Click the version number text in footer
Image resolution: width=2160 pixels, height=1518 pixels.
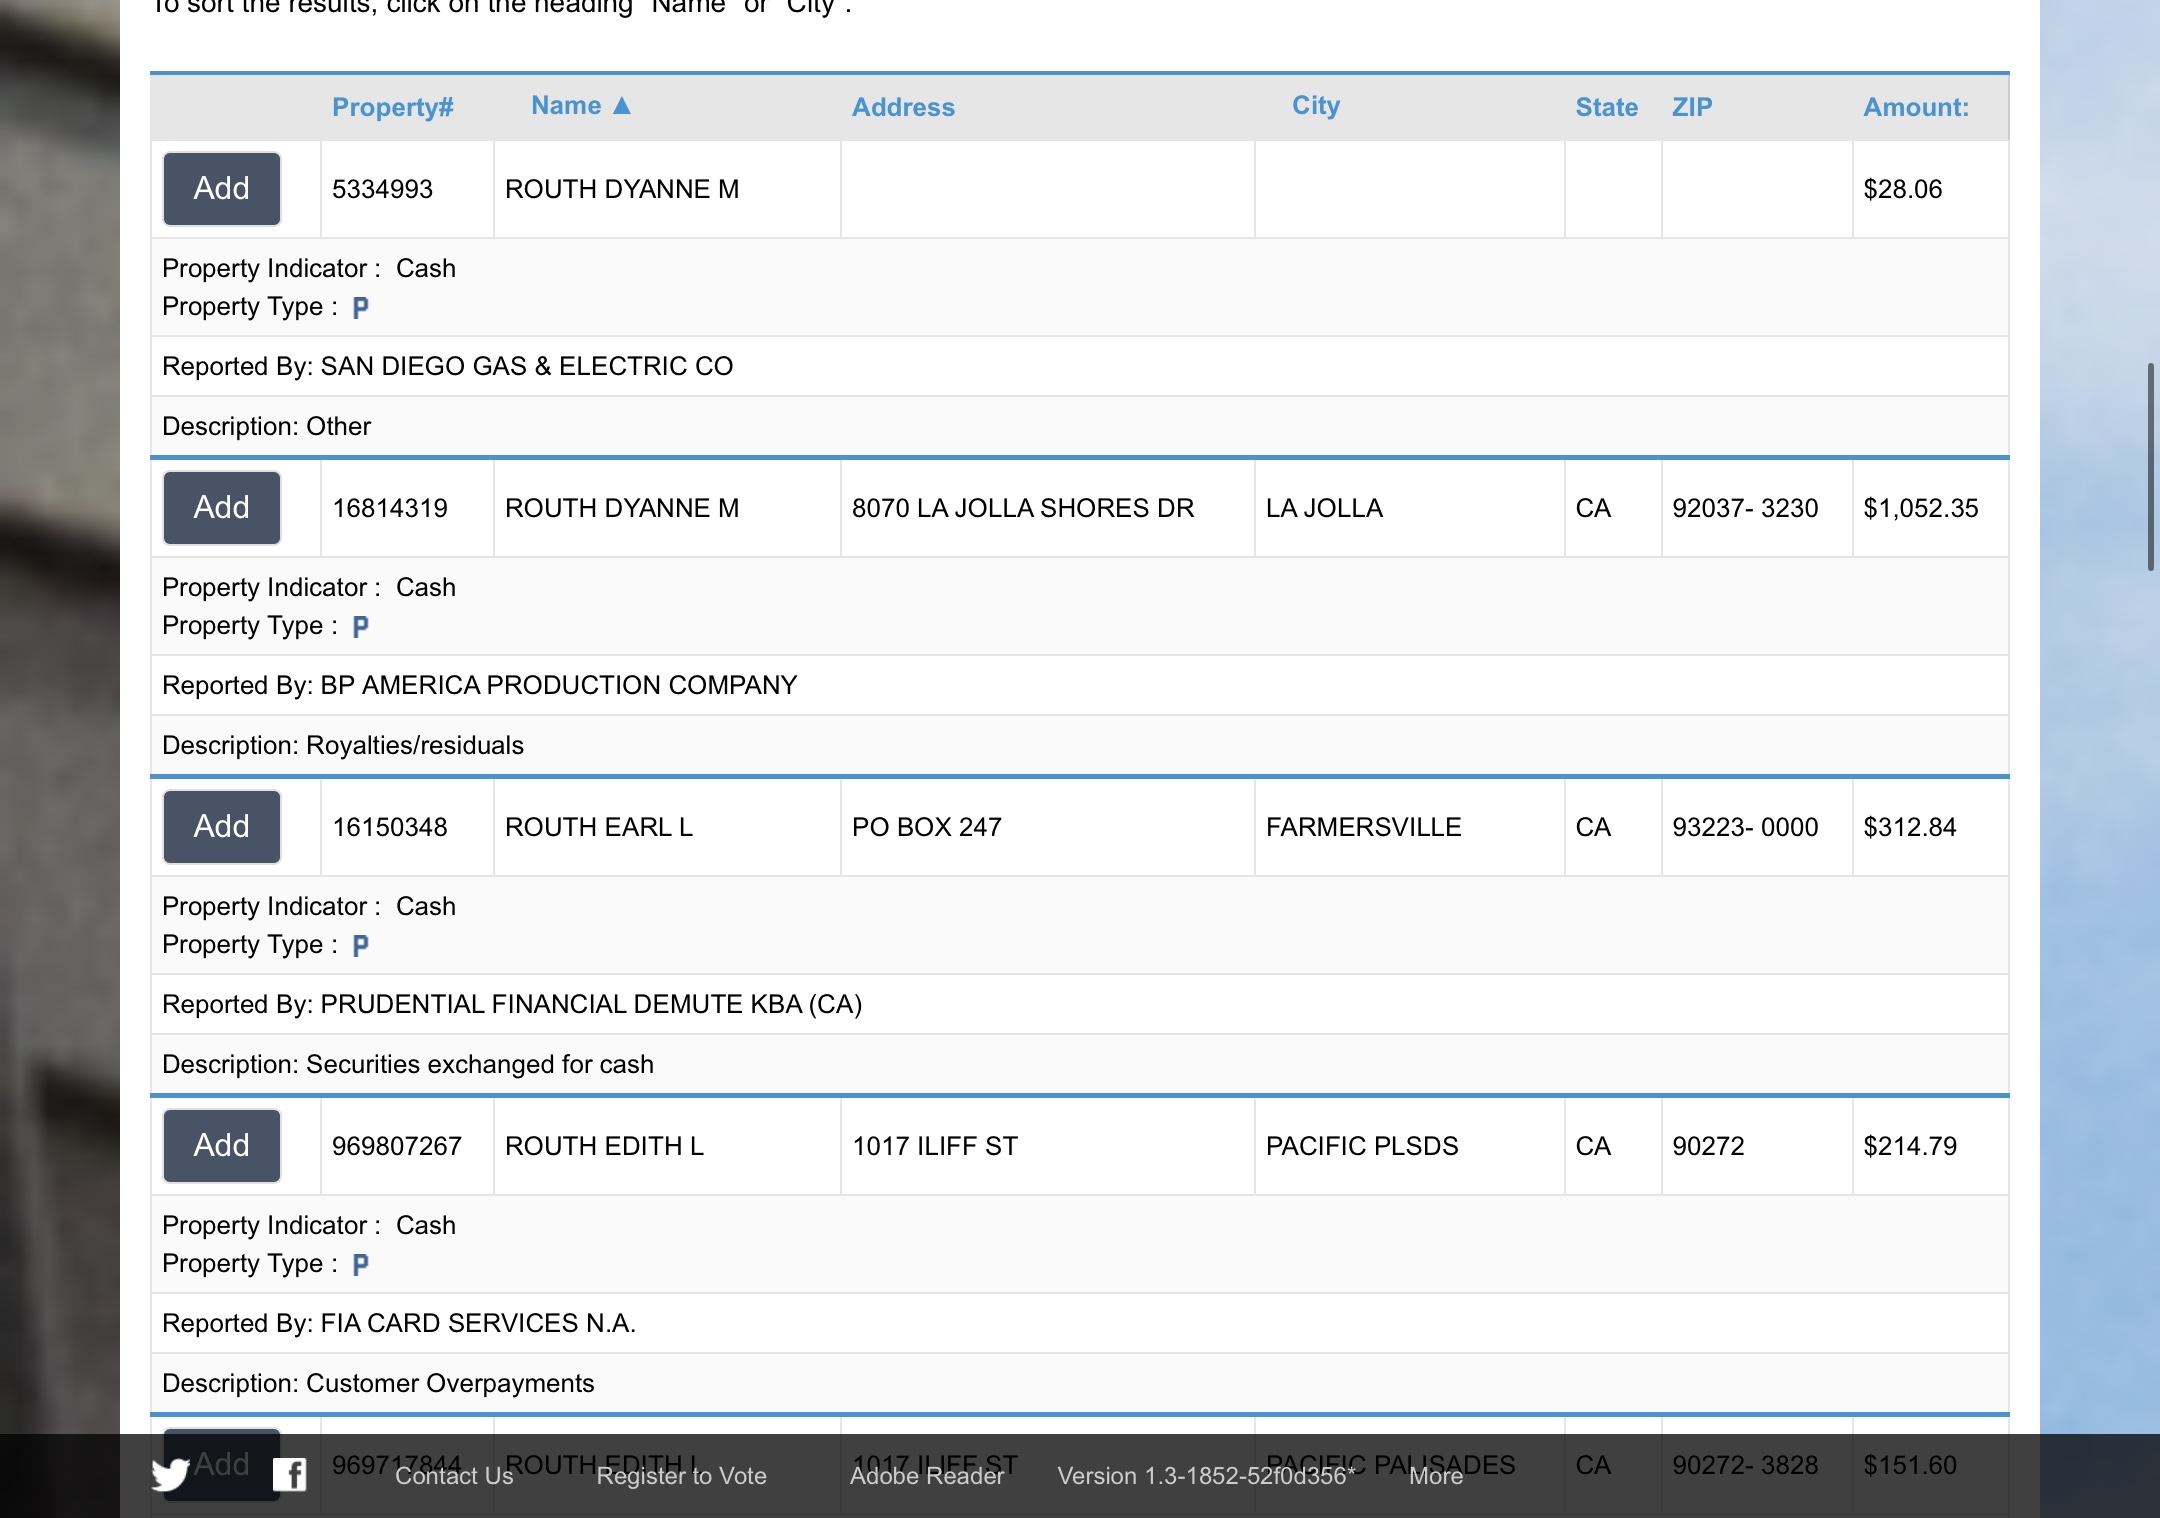tap(1206, 1476)
